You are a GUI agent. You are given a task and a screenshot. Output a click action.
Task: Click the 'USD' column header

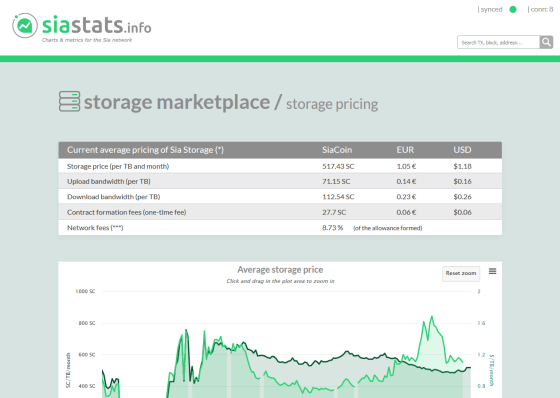point(462,150)
